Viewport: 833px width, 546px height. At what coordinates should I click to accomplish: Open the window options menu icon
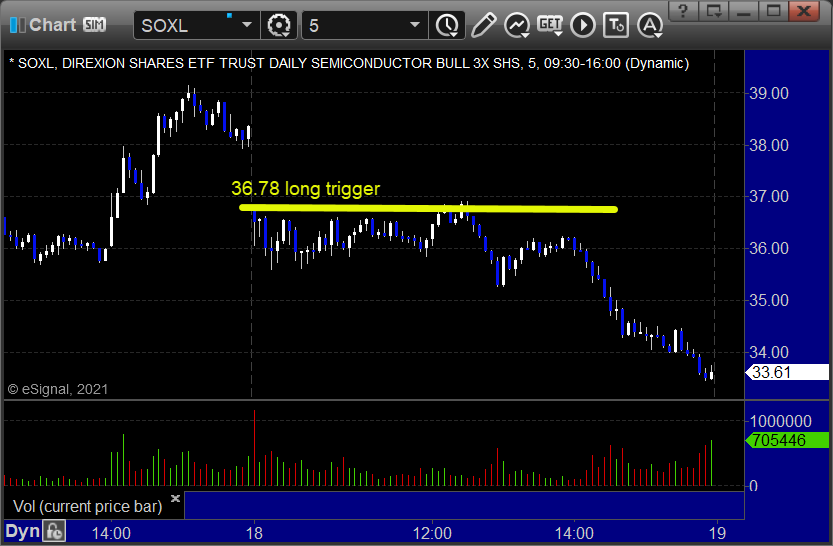(x=713, y=10)
